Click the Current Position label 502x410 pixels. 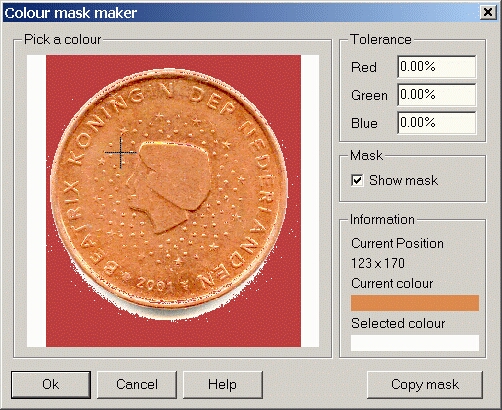coord(397,243)
